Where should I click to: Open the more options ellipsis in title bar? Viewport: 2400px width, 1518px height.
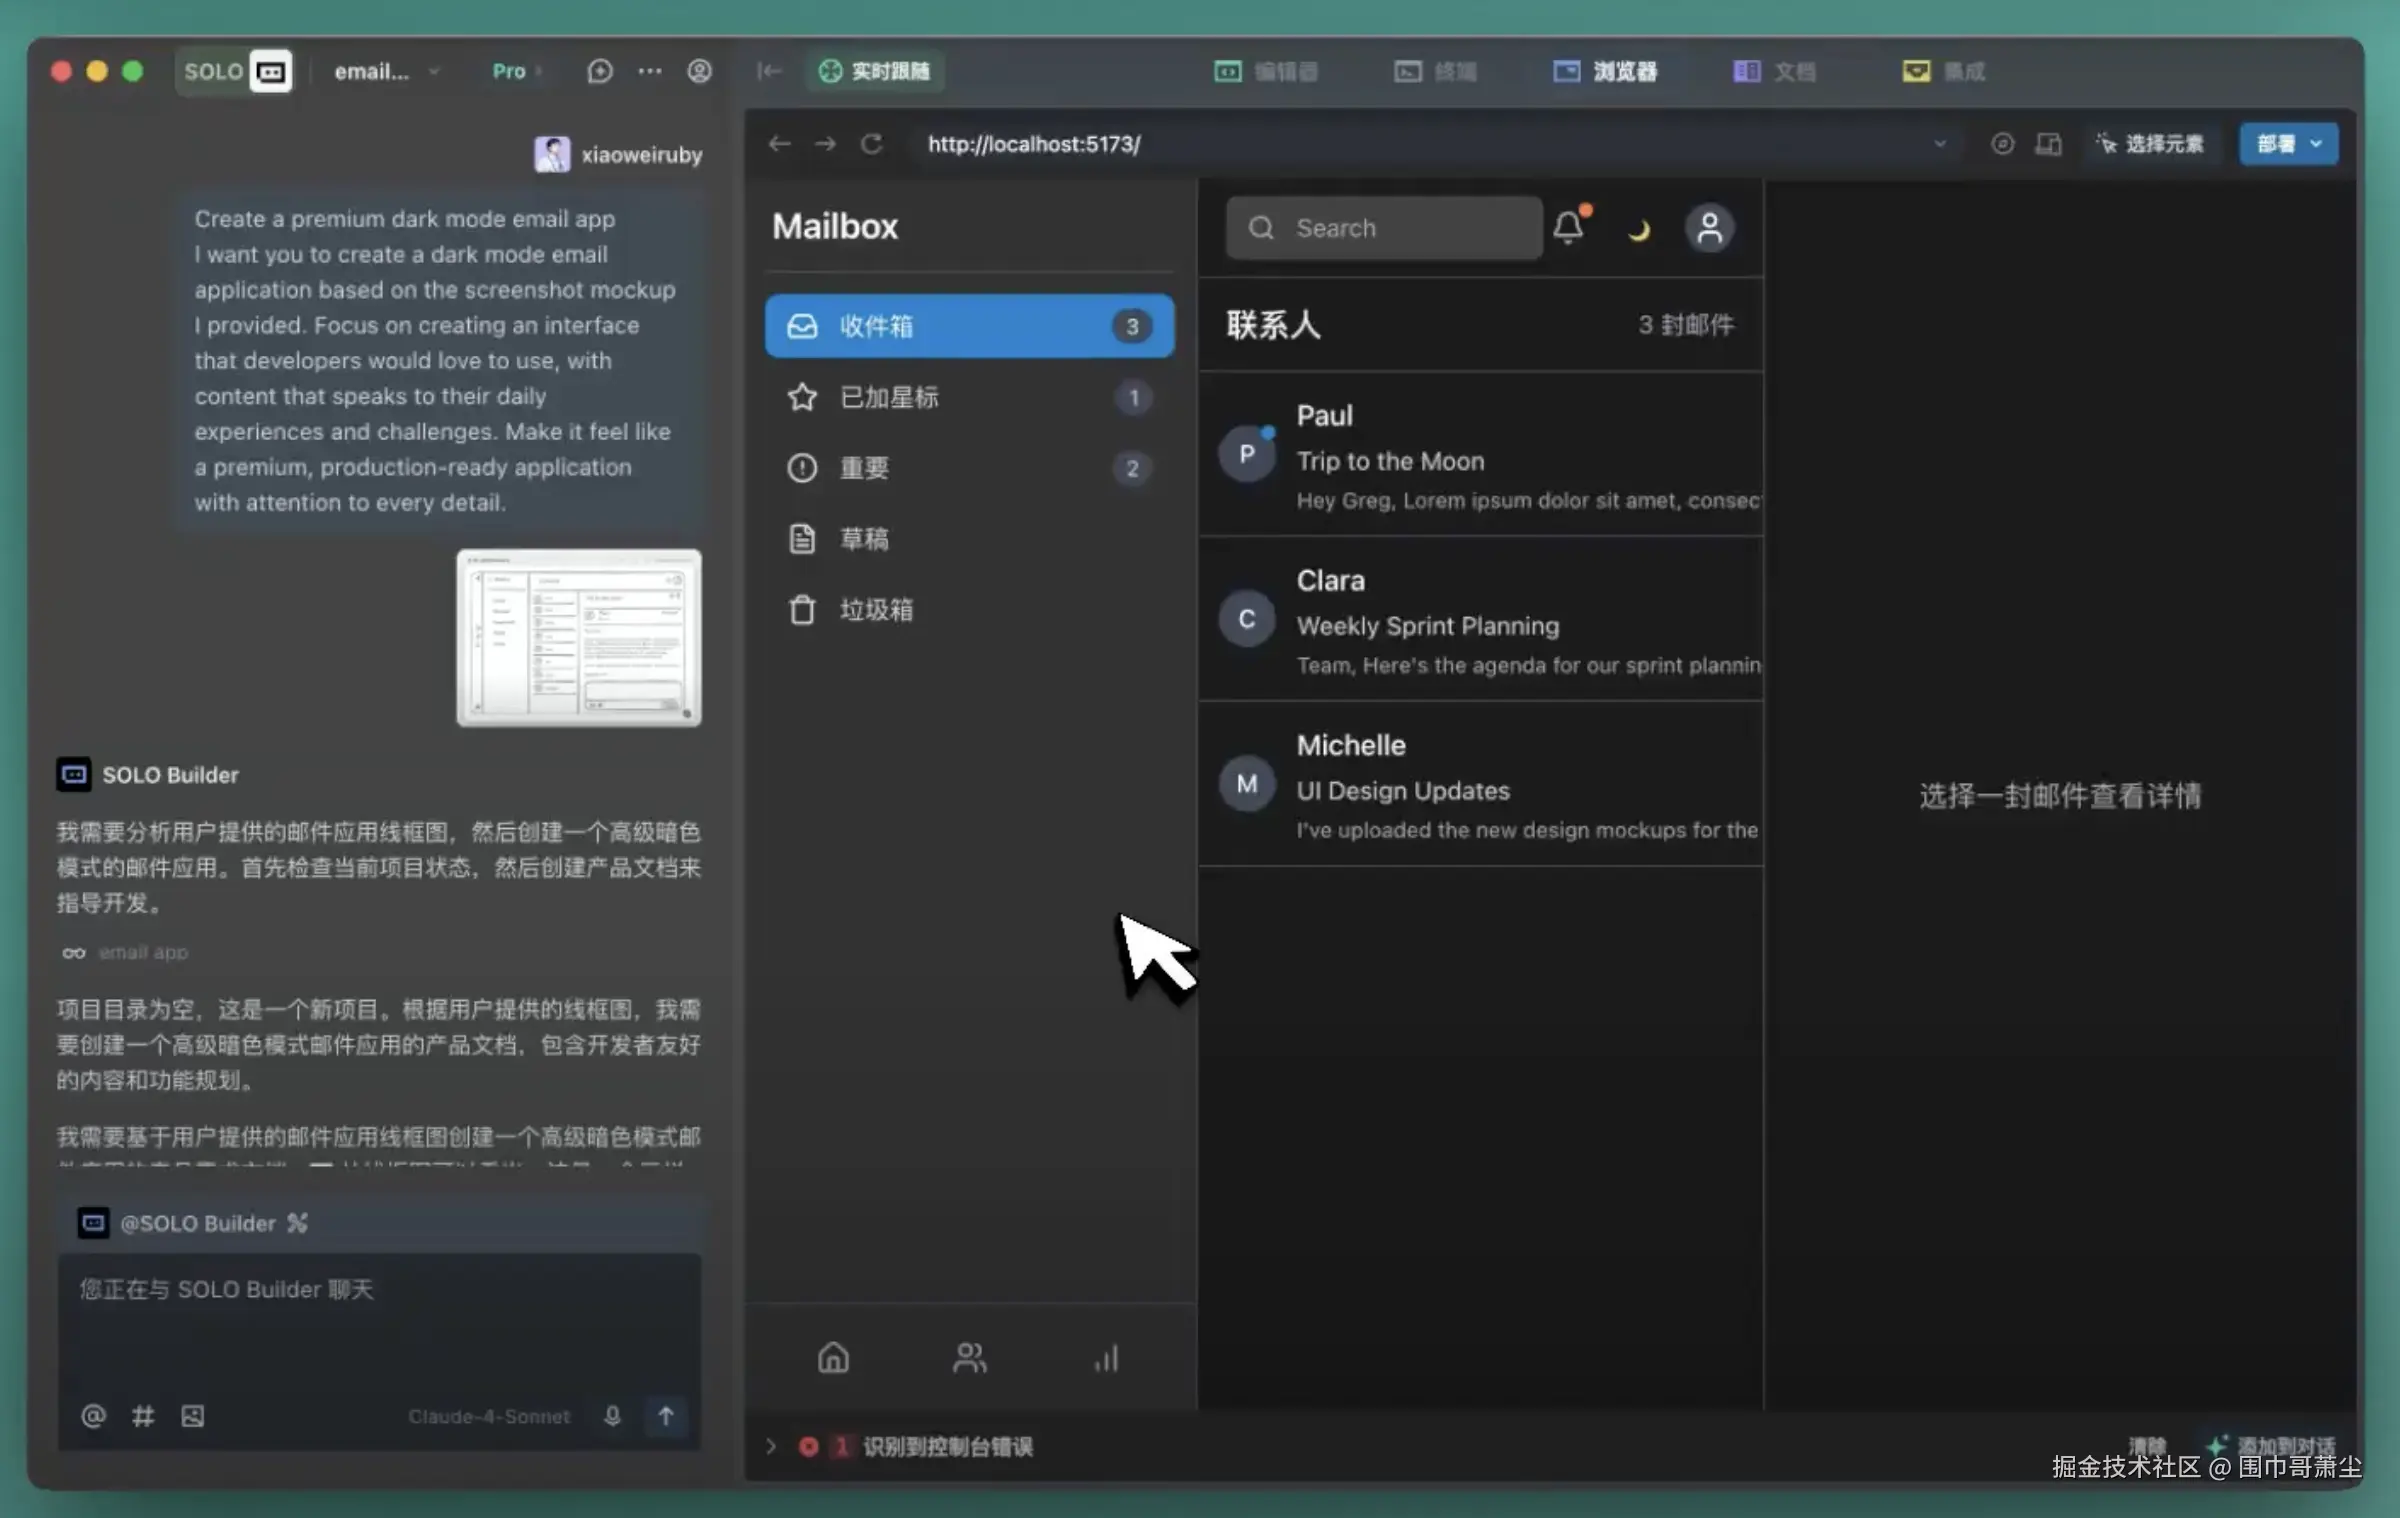pos(650,71)
